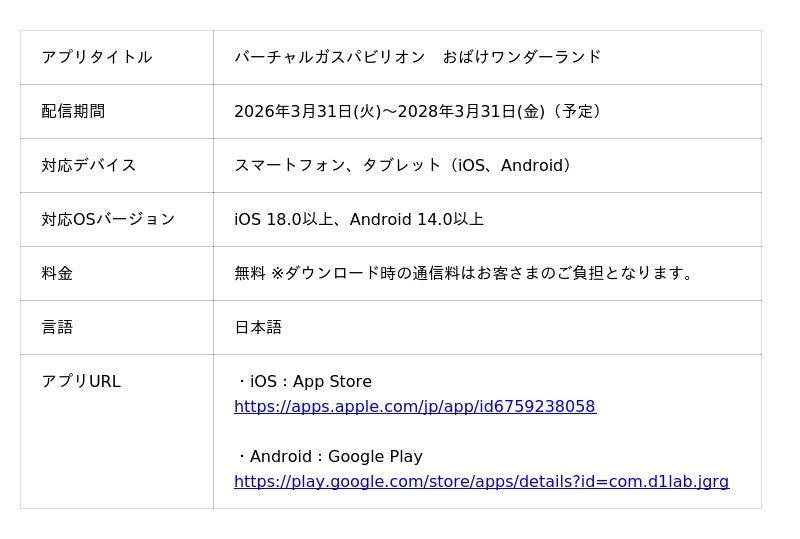Click the 対応OSバージョン row label
Screen dimensions: 800x539
point(108,219)
